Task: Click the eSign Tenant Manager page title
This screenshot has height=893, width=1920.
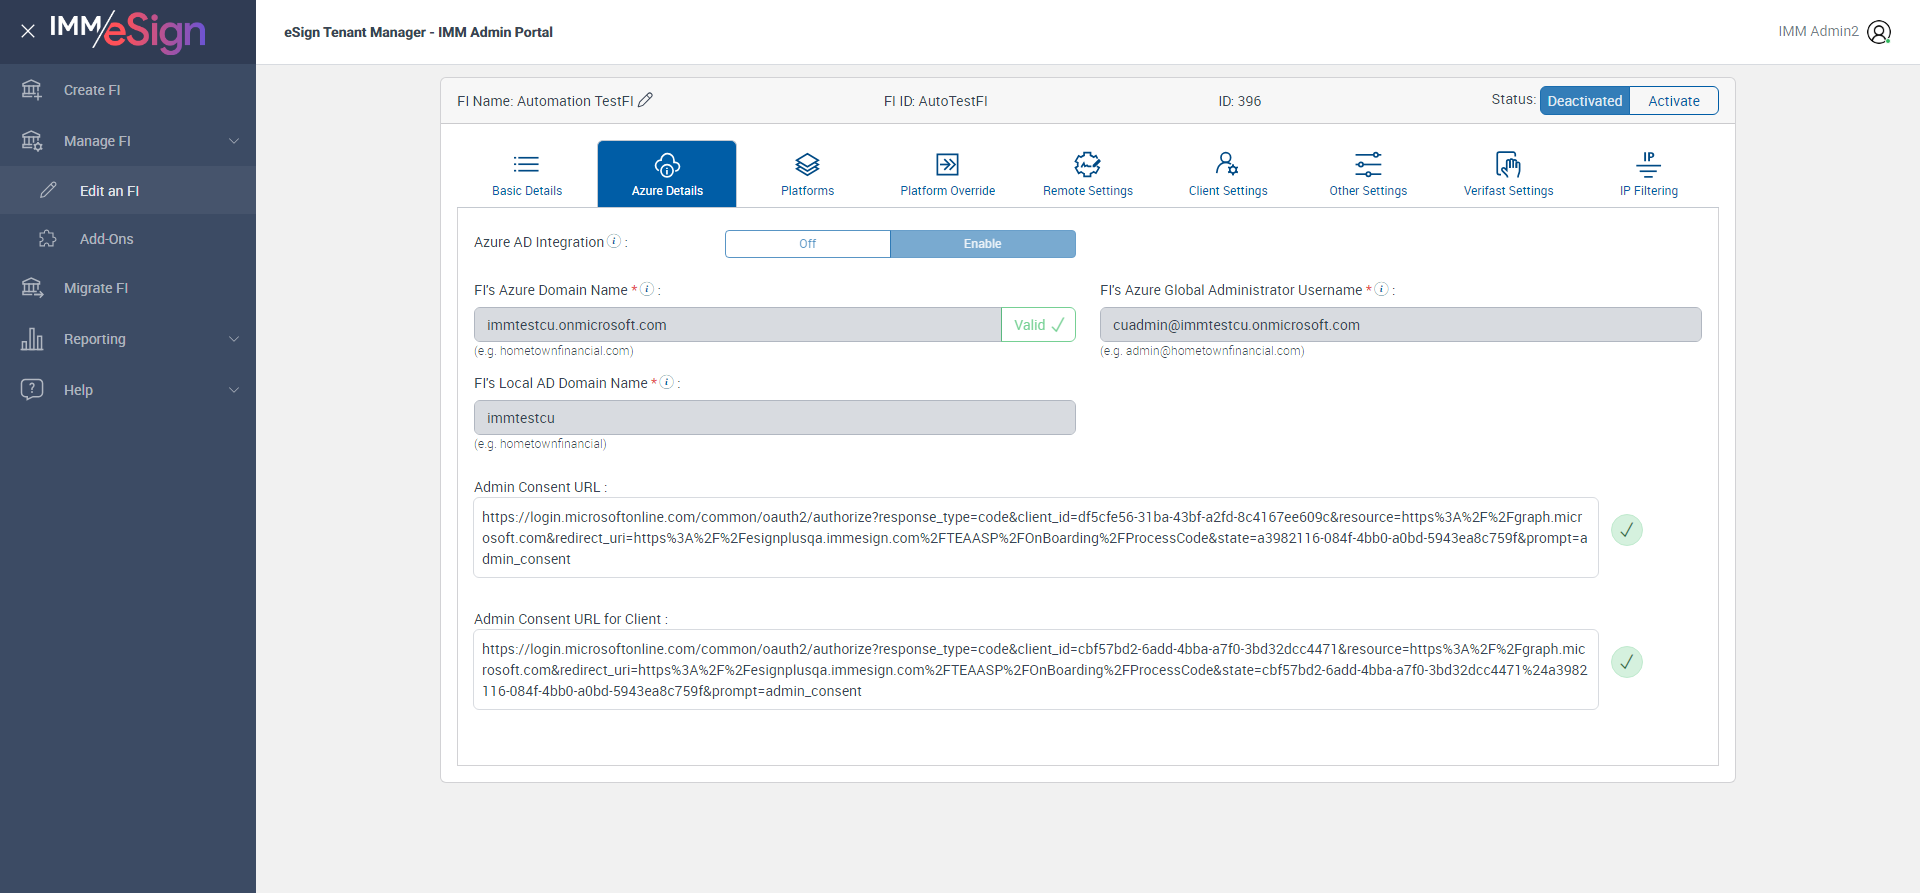Action: pos(418,32)
